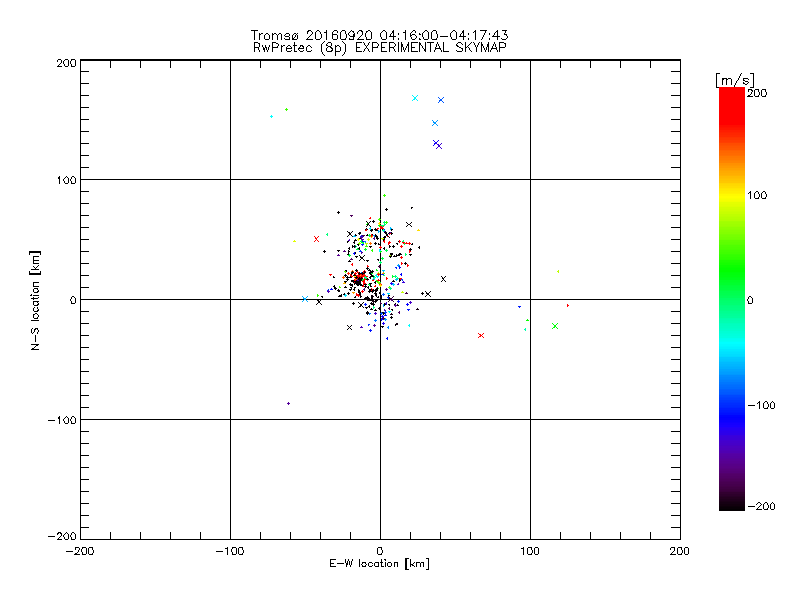Click the red X marker southeast of the cluster
The image size is (800, 600).
click(481, 335)
